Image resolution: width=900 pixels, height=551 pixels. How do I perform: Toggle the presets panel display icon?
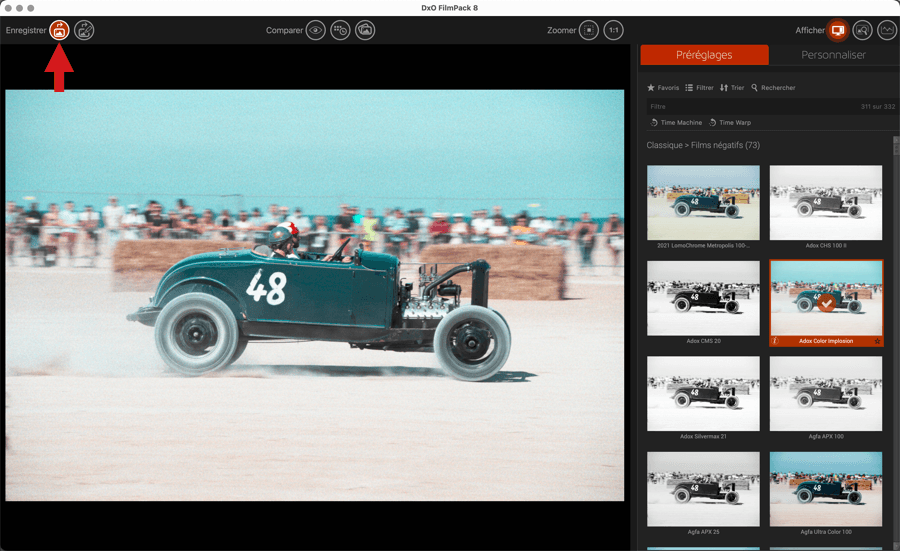(x=837, y=31)
